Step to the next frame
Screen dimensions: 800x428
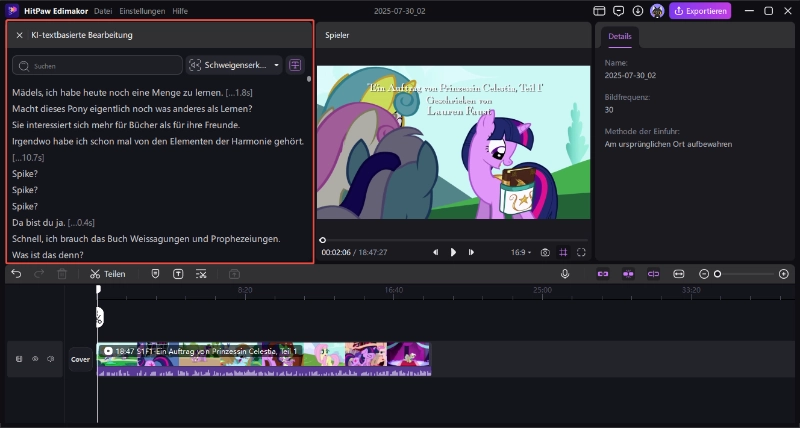pos(471,252)
